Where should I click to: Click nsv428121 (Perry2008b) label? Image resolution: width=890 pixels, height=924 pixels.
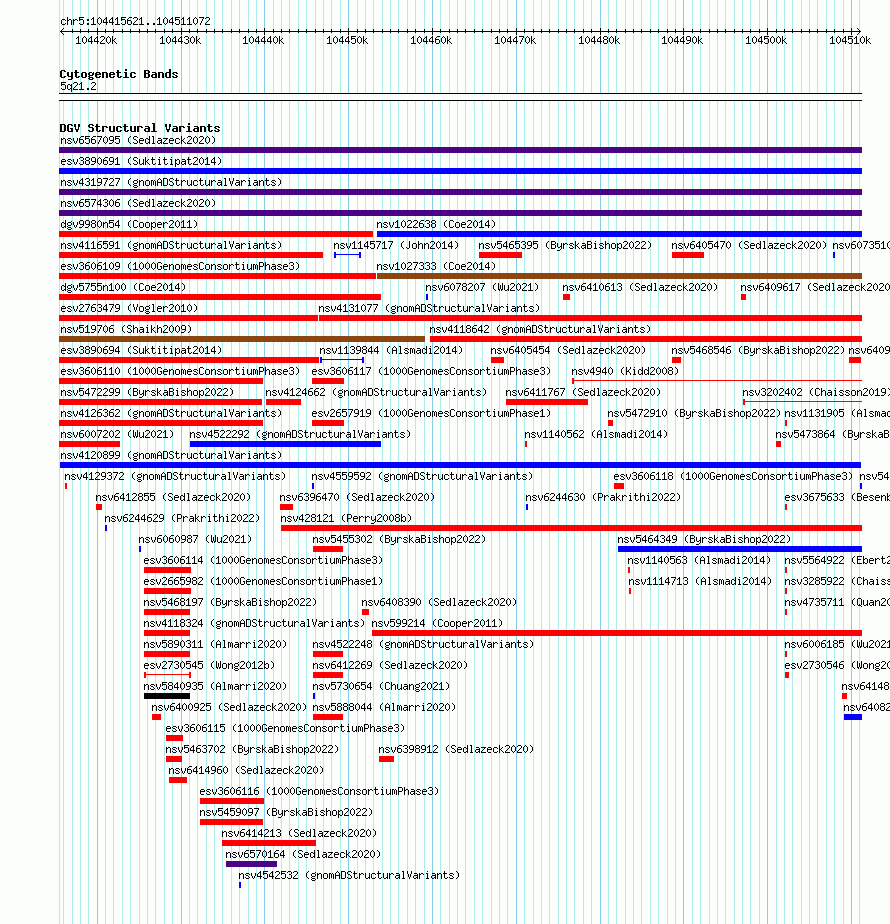click(x=346, y=519)
